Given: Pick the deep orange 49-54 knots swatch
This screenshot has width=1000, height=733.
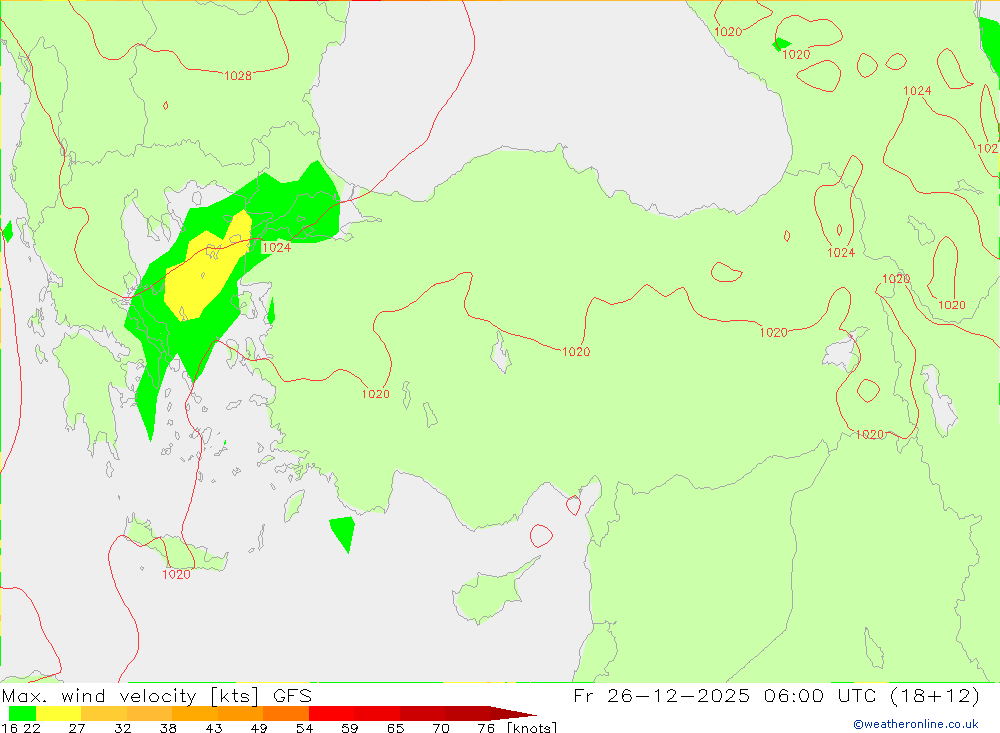Looking at the screenshot, I should (x=286, y=713).
